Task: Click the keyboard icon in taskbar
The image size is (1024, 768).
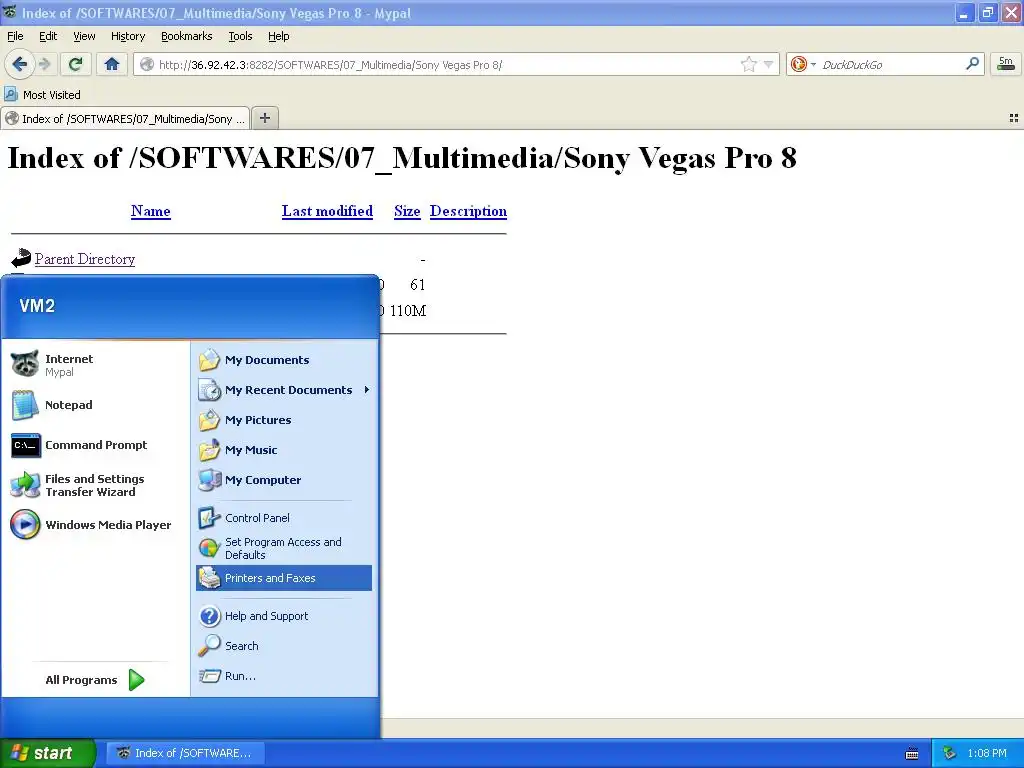Action: 912,754
